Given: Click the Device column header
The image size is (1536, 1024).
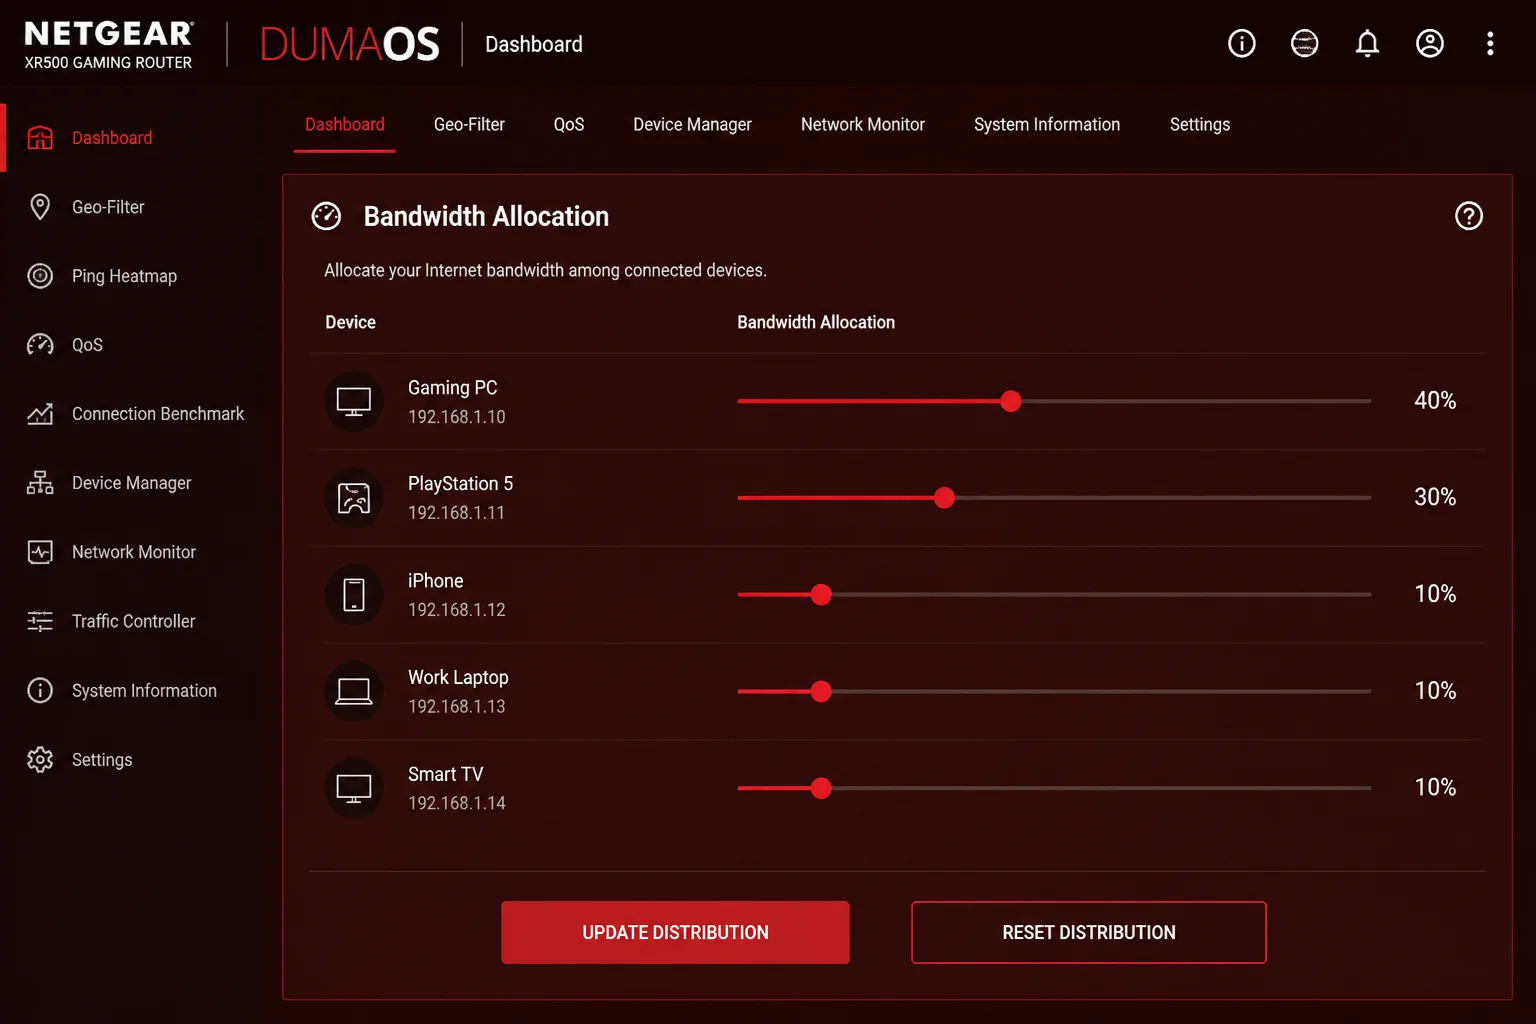Looking at the screenshot, I should [x=350, y=322].
